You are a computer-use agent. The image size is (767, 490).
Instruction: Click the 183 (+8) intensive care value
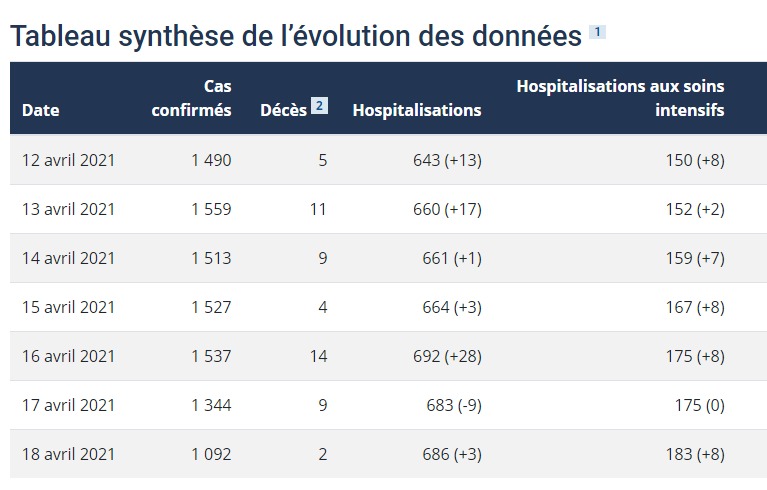695,454
